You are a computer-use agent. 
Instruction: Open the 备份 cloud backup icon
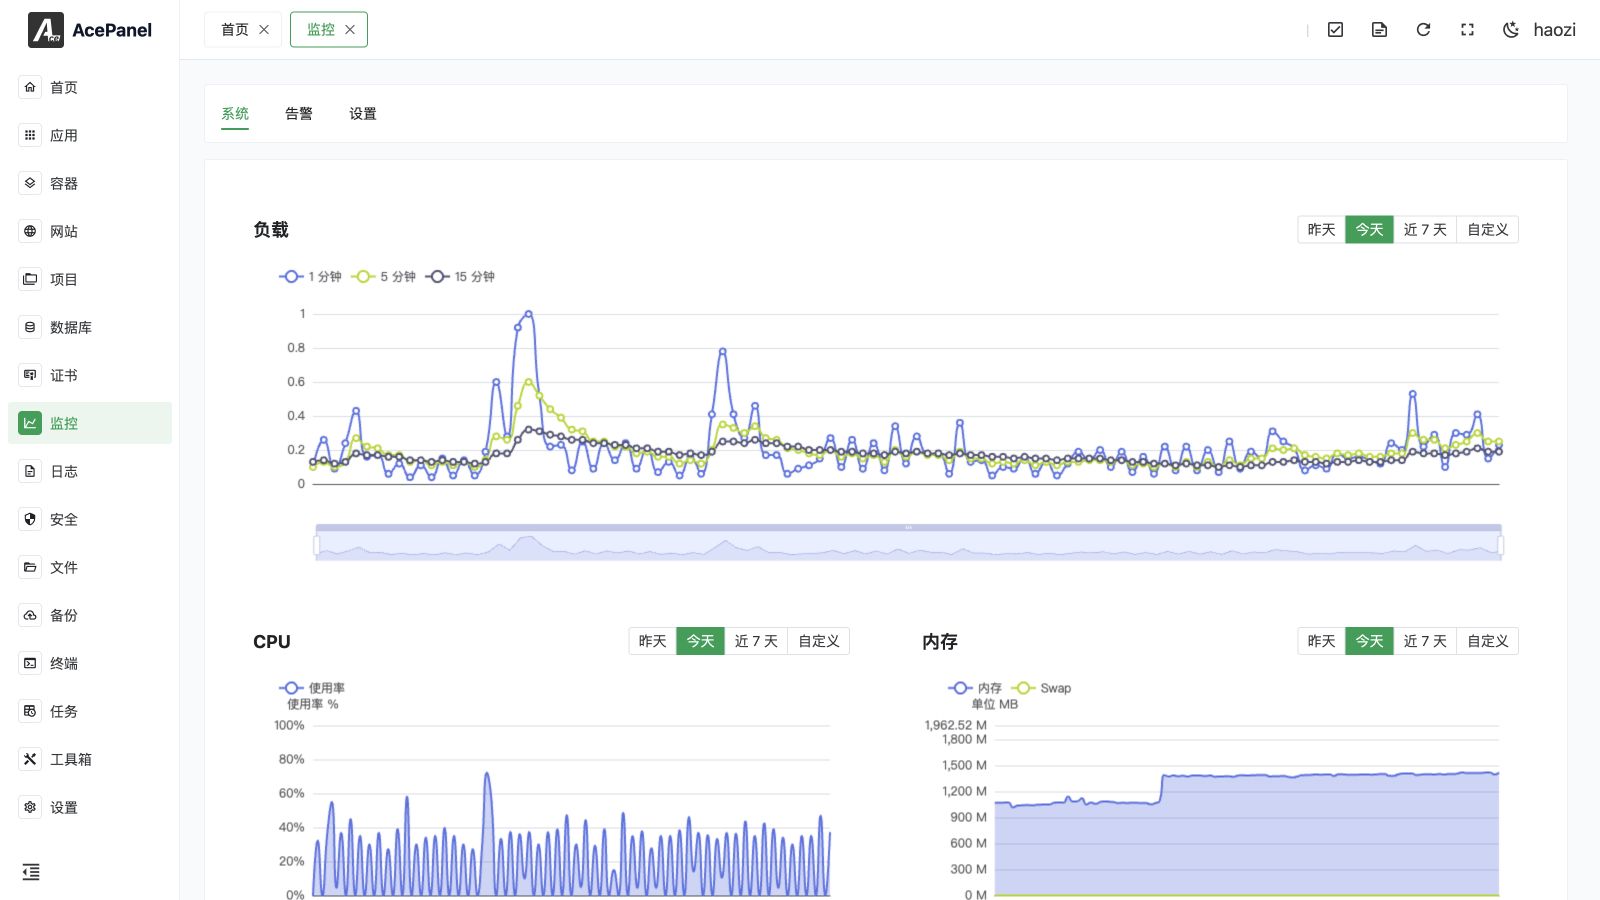click(x=30, y=615)
